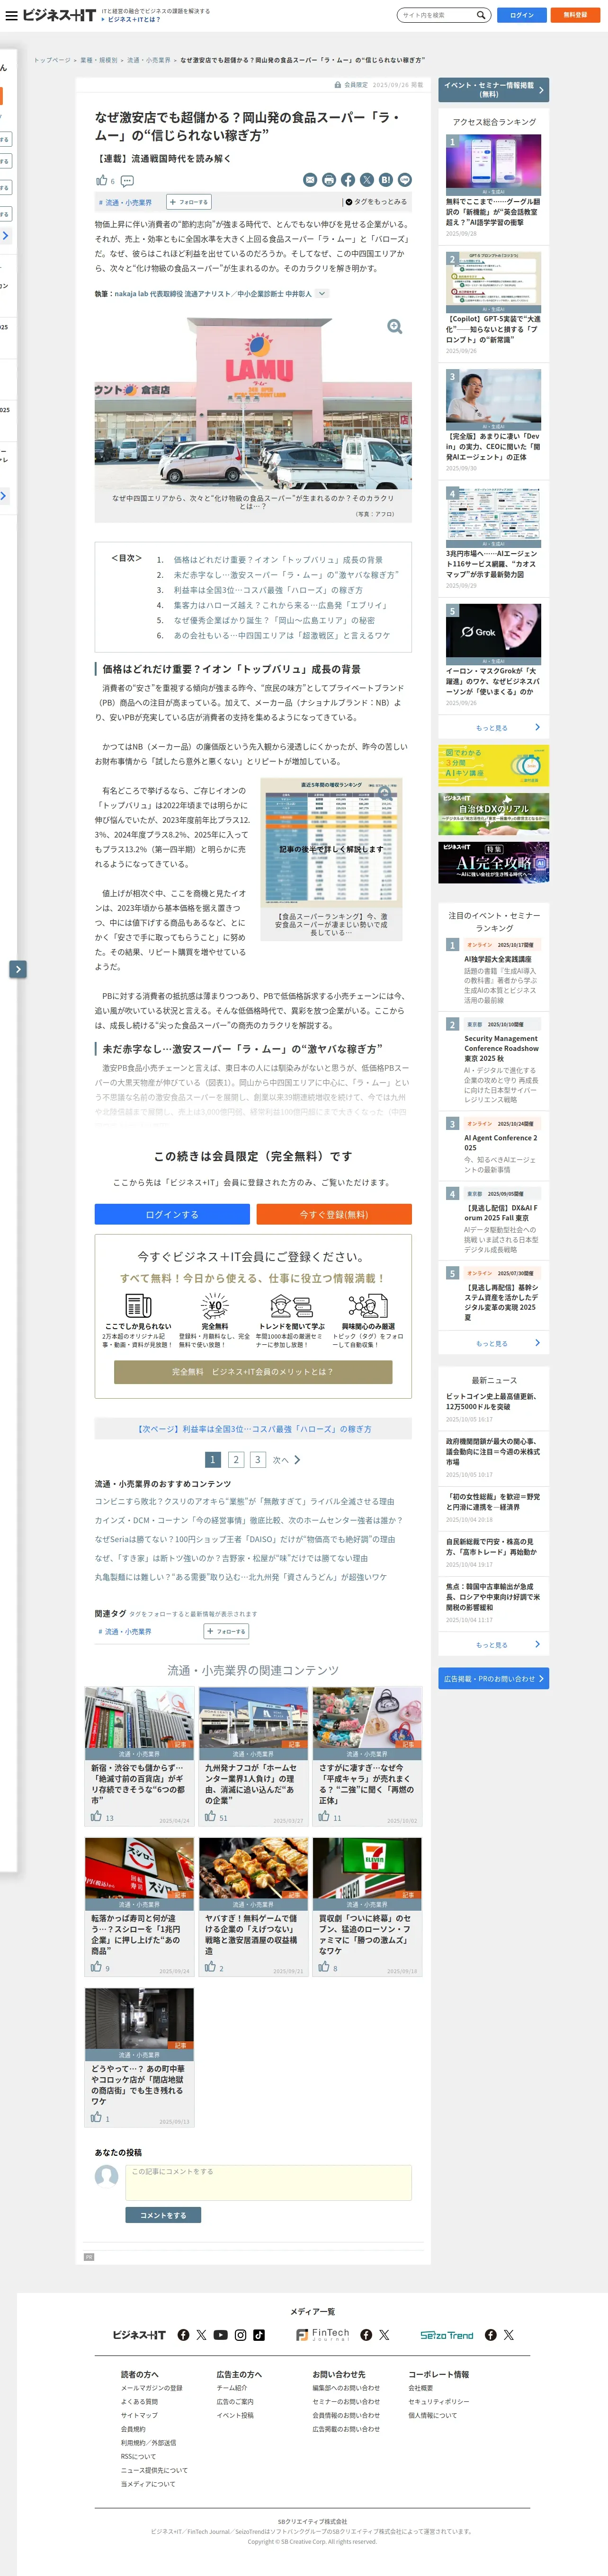Open ビジネス+IT Instagram in footer
This screenshot has width=608, height=2576.
240,2334
